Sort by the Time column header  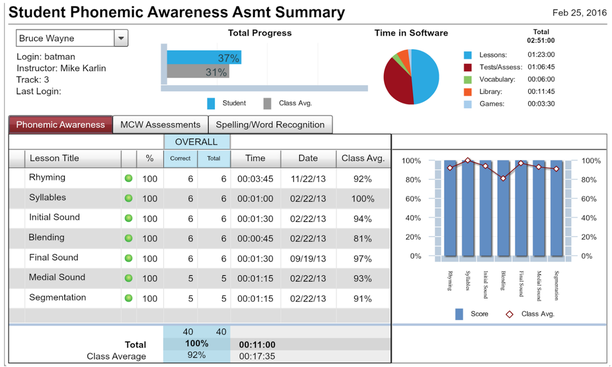click(255, 158)
